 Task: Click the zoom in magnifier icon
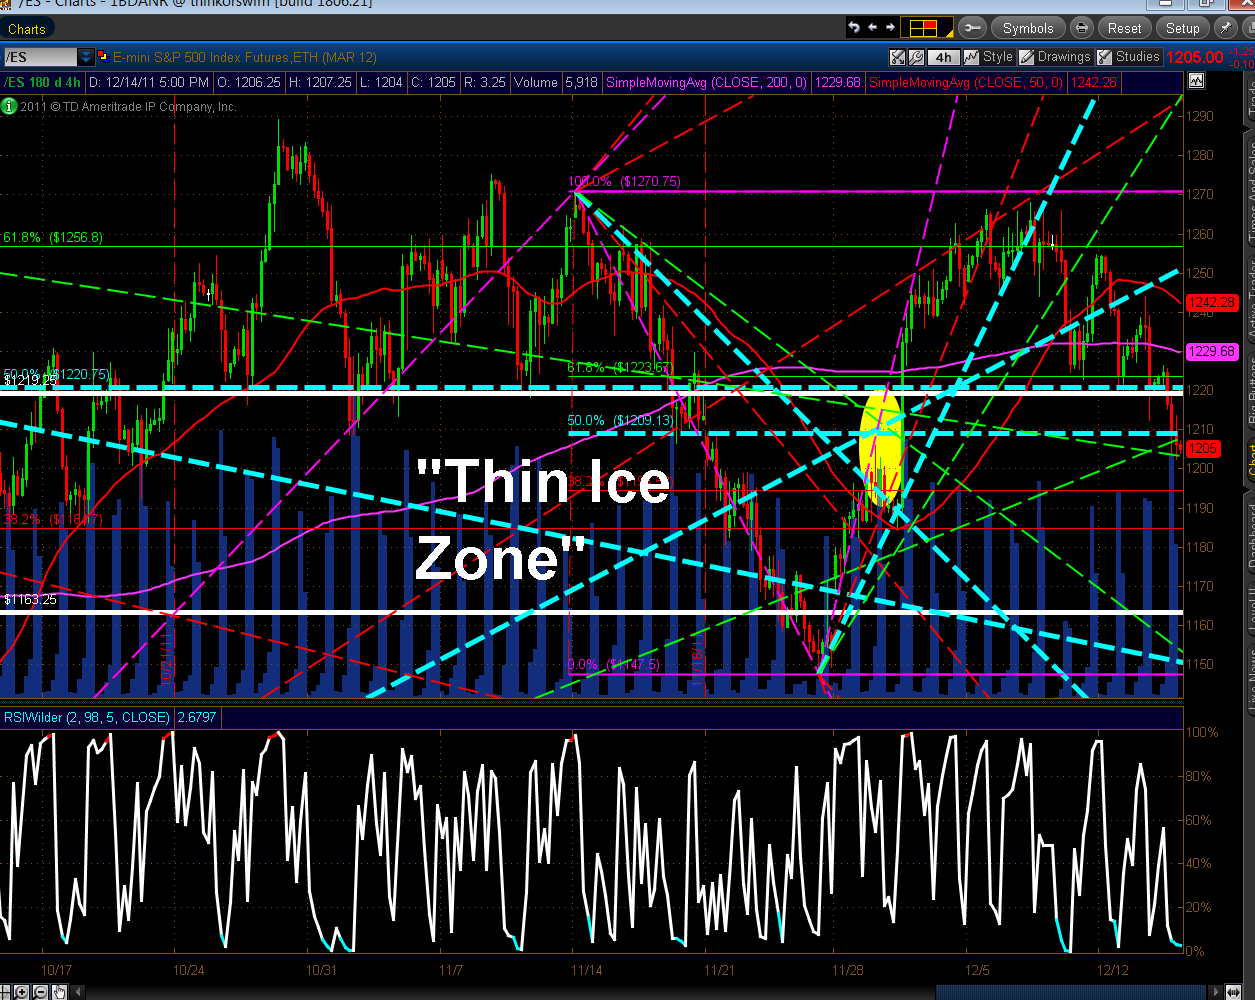pyautogui.click(x=22, y=992)
